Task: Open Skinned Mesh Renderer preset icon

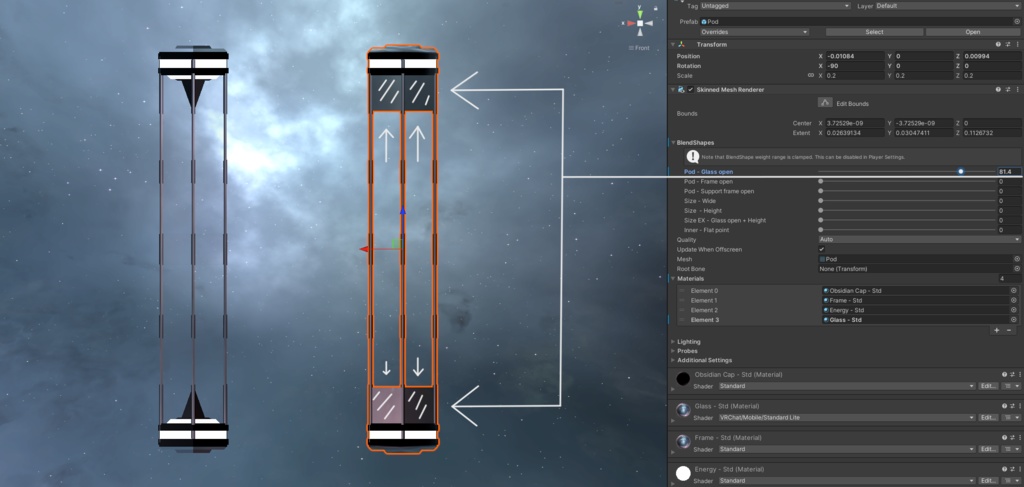Action: point(1008,89)
